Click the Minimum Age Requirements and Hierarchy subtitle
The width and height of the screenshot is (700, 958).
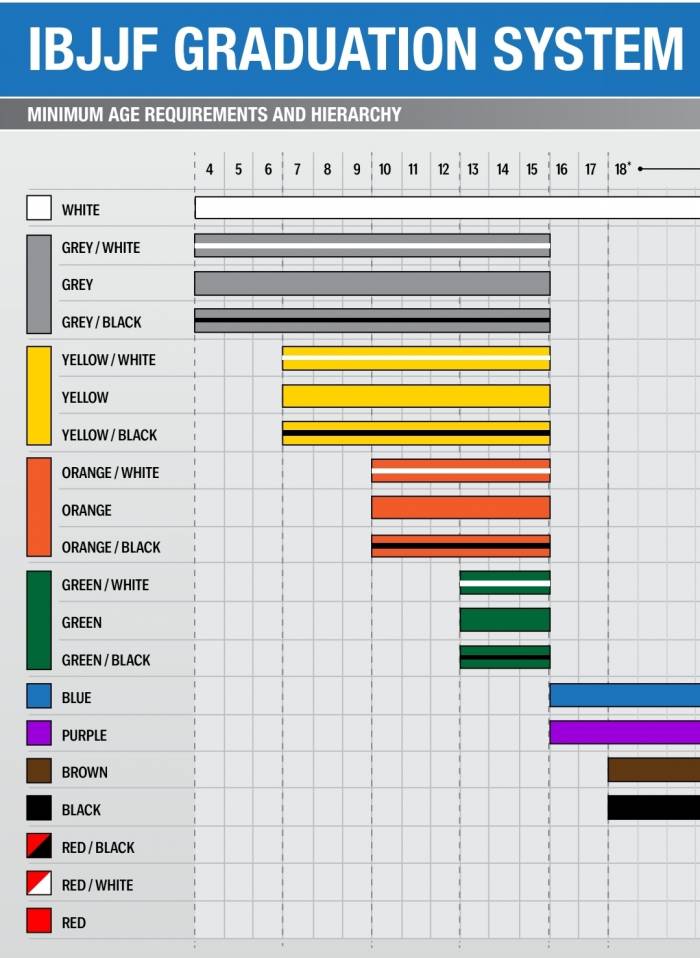click(214, 114)
